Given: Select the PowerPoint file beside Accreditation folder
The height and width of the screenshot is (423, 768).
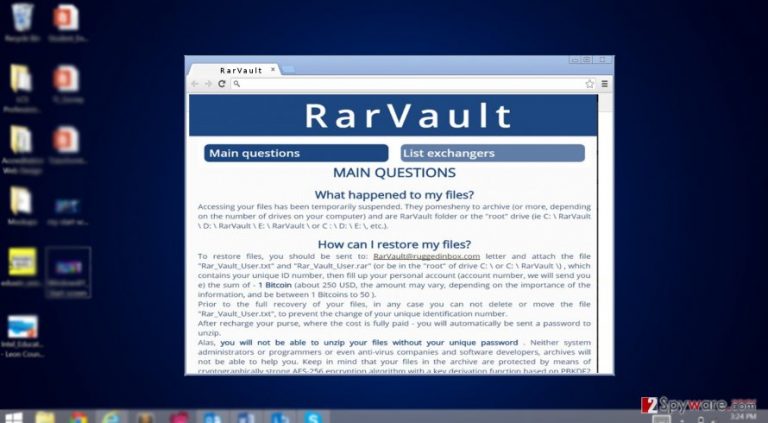Looking at the screenshot, I should (x=67, y=144).
